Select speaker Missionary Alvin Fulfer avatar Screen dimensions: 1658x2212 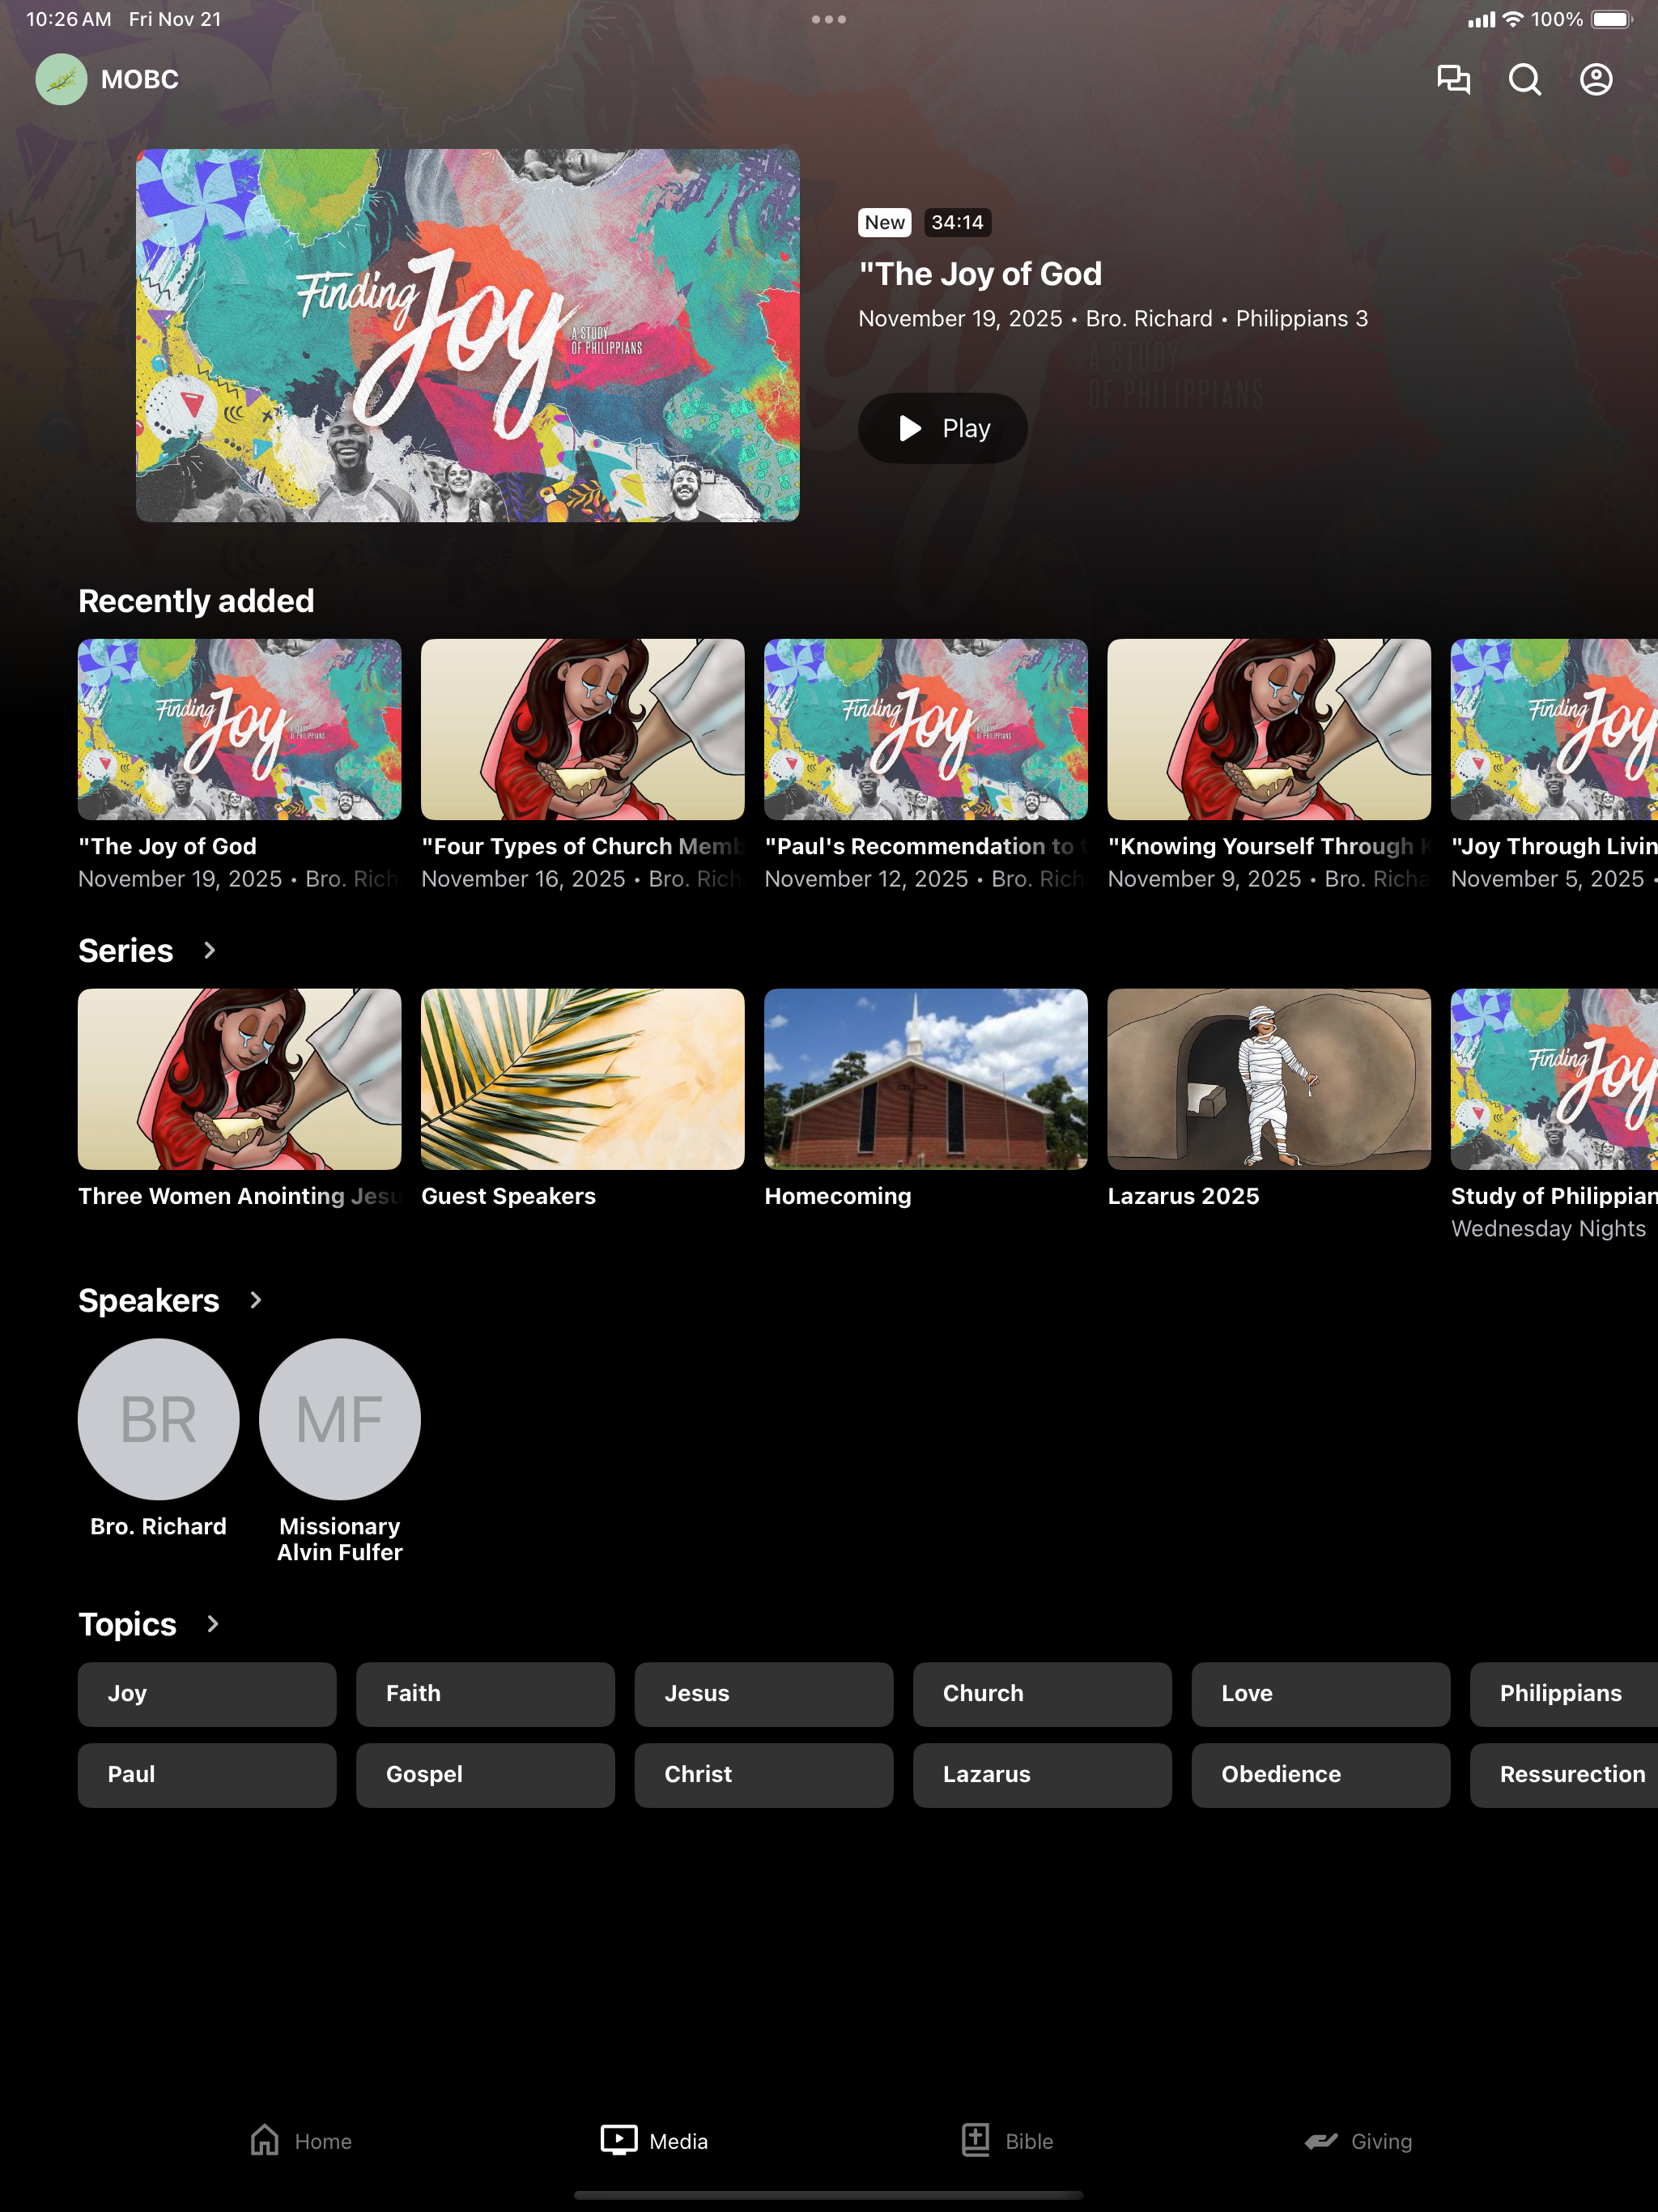340,1419
